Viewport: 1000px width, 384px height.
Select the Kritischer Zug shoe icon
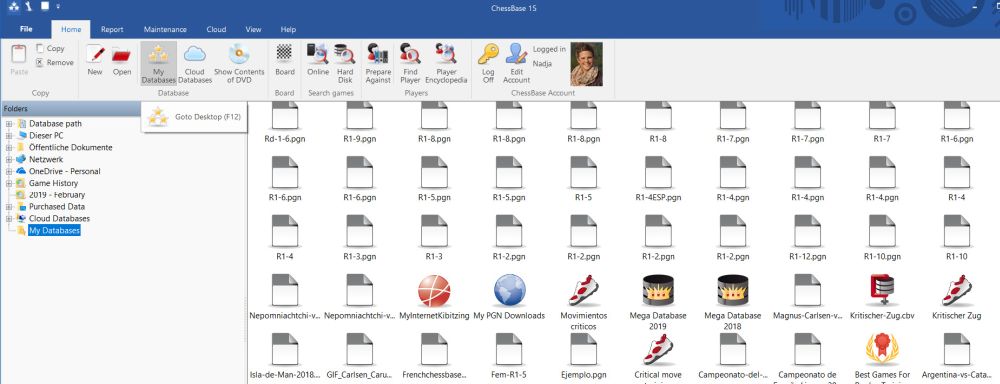[957, 290]
